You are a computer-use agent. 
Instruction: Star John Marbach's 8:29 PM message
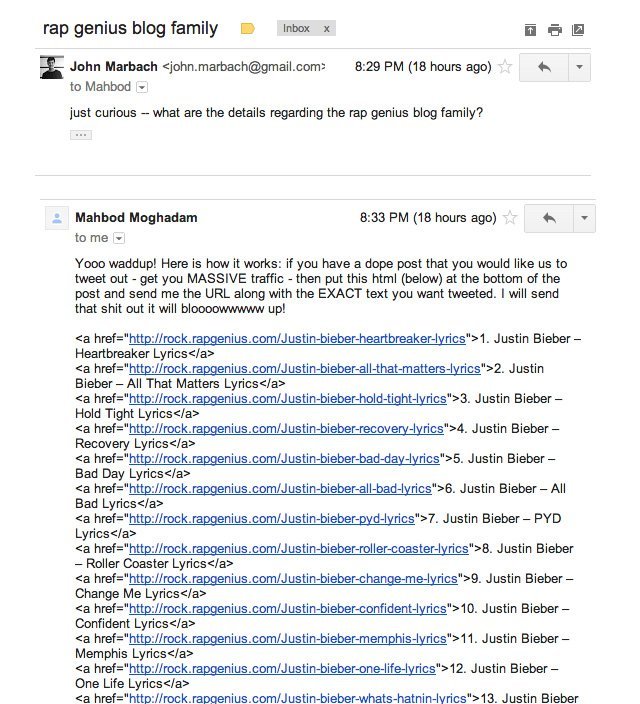505,67
